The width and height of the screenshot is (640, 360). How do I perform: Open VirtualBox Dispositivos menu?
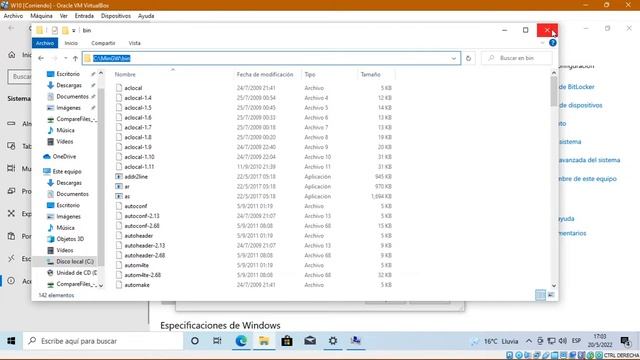point(116,16)
